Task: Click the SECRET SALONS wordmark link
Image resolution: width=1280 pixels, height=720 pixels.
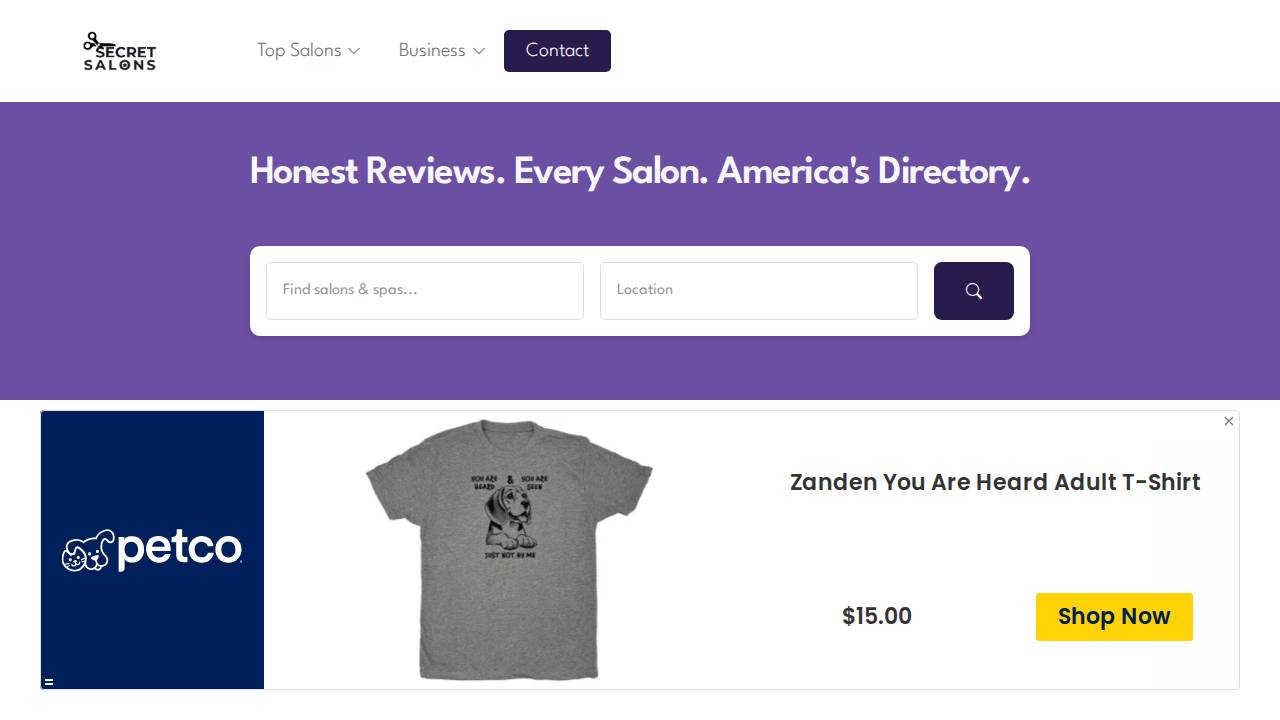Action: click(120, 58)
